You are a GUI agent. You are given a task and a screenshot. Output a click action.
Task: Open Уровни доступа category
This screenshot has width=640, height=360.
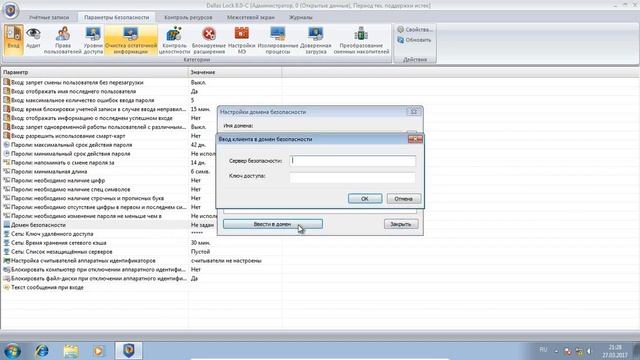[93, 39]
